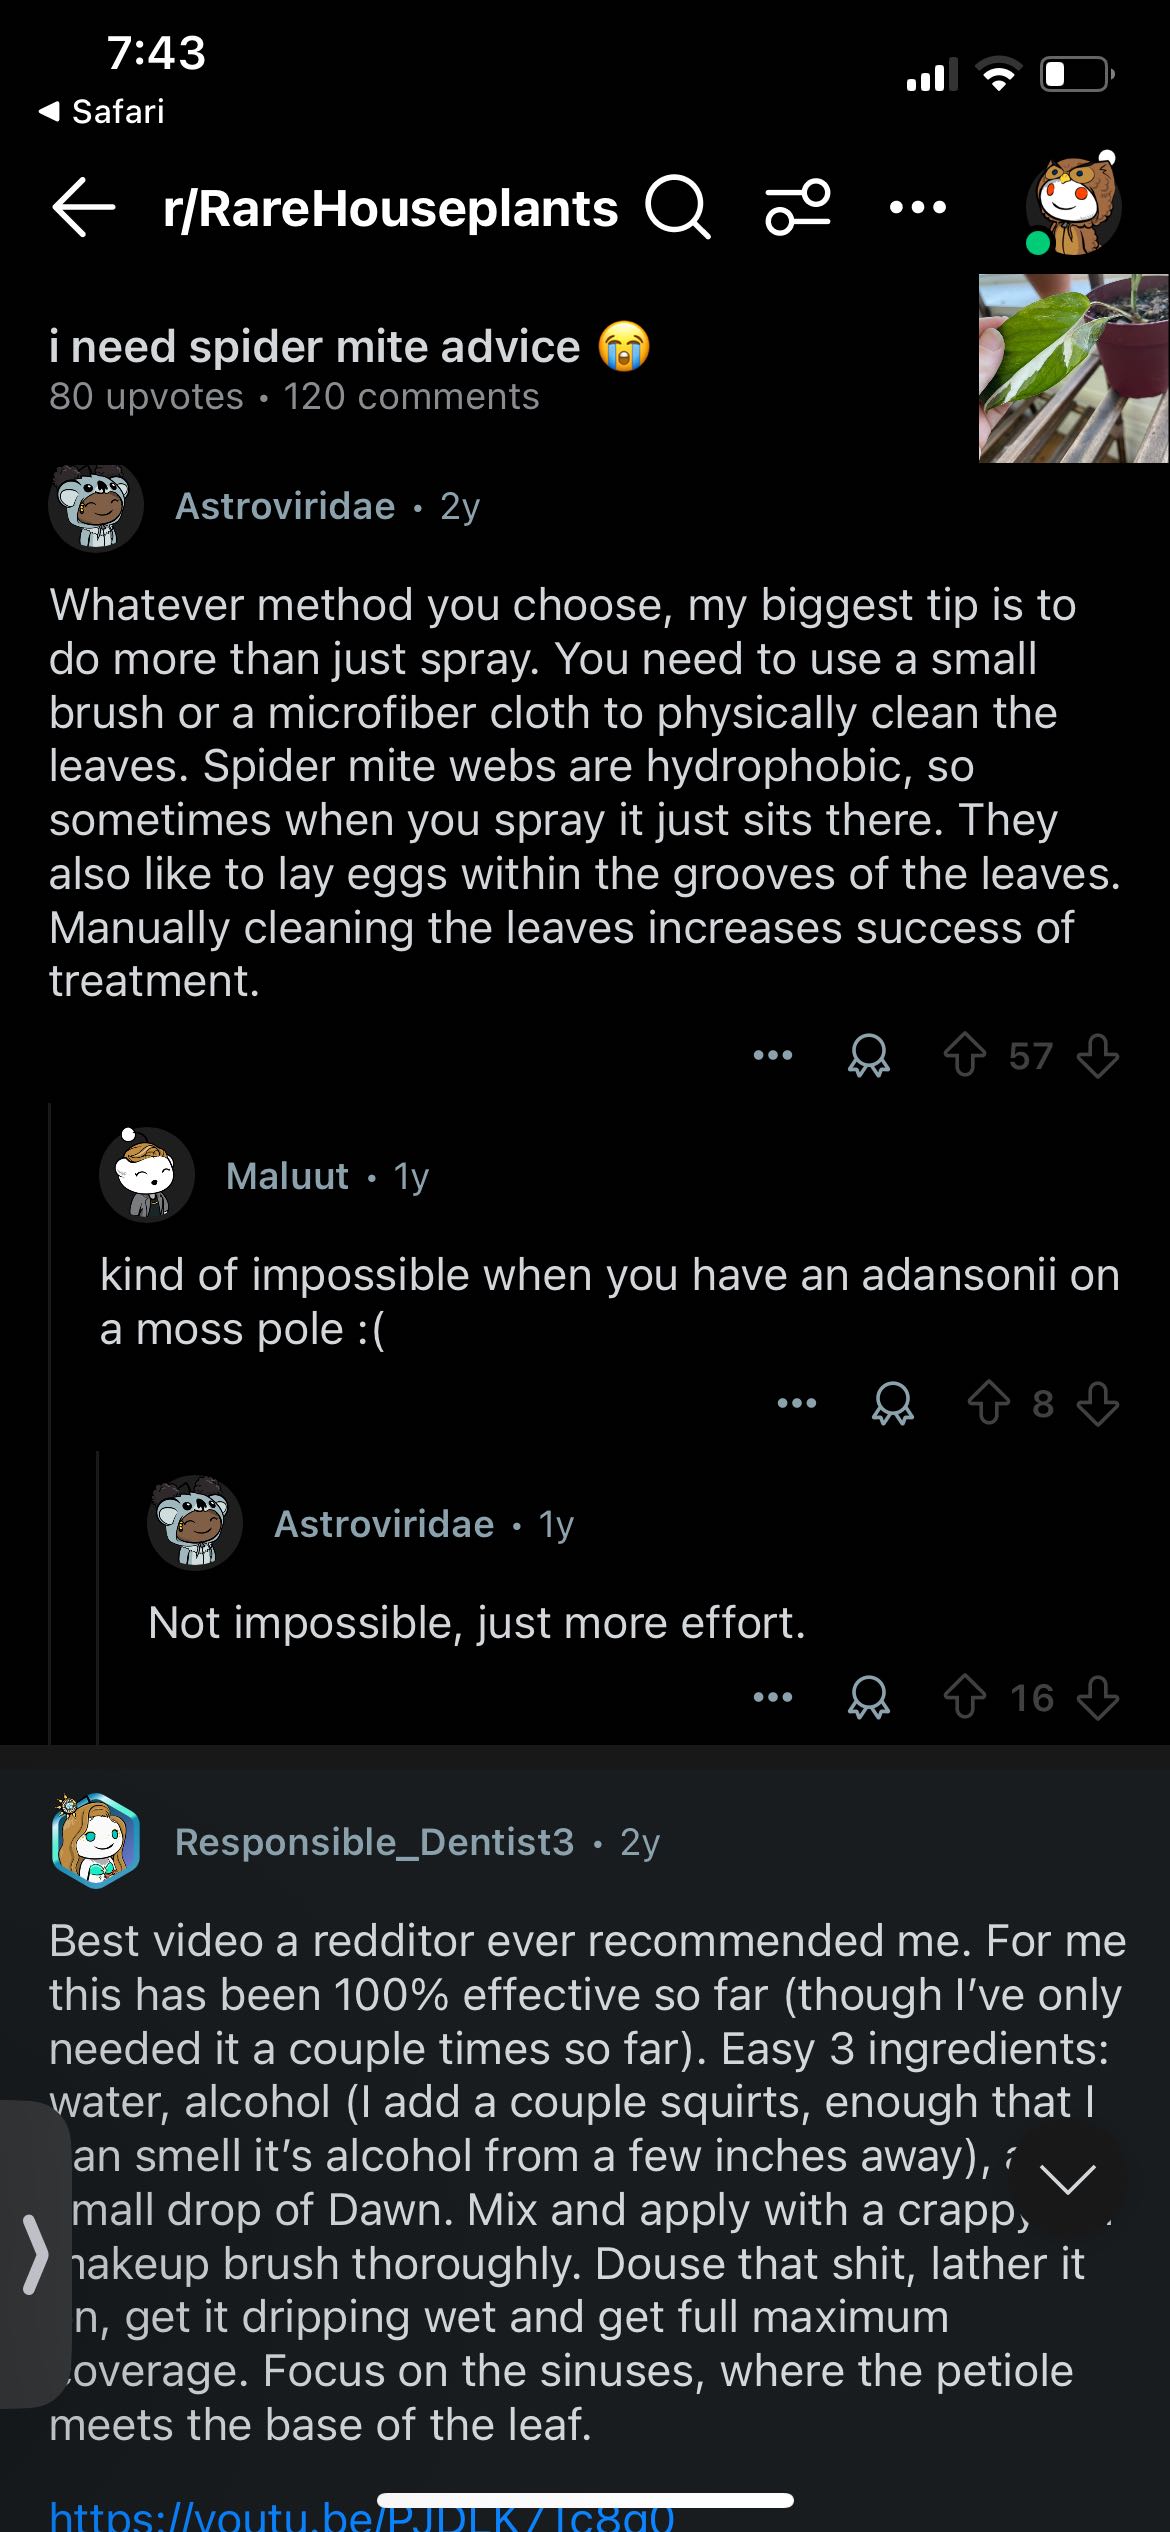Open more options on Maluut's comment
The image size is (1170, 2532).
click(x=797, y=1403)
